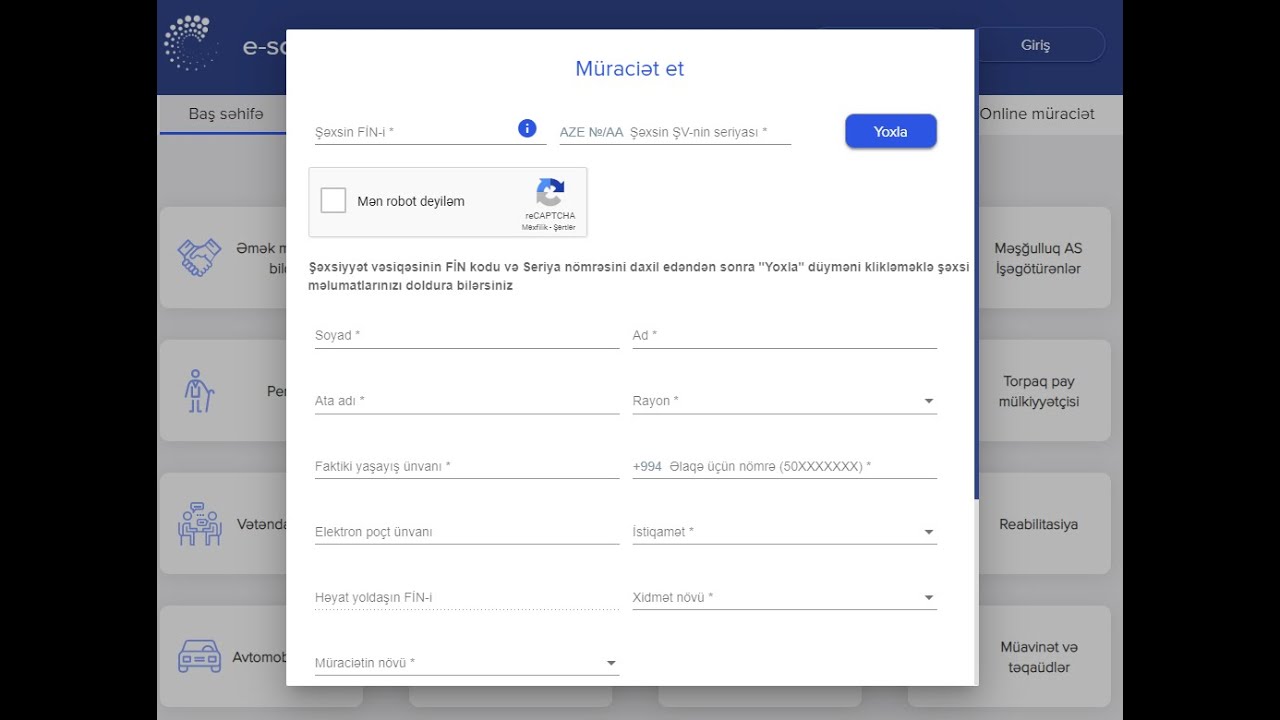1280x720 pixels.
Task: Click the reCAPTCHA logo icon
Action: coord(550,192)
